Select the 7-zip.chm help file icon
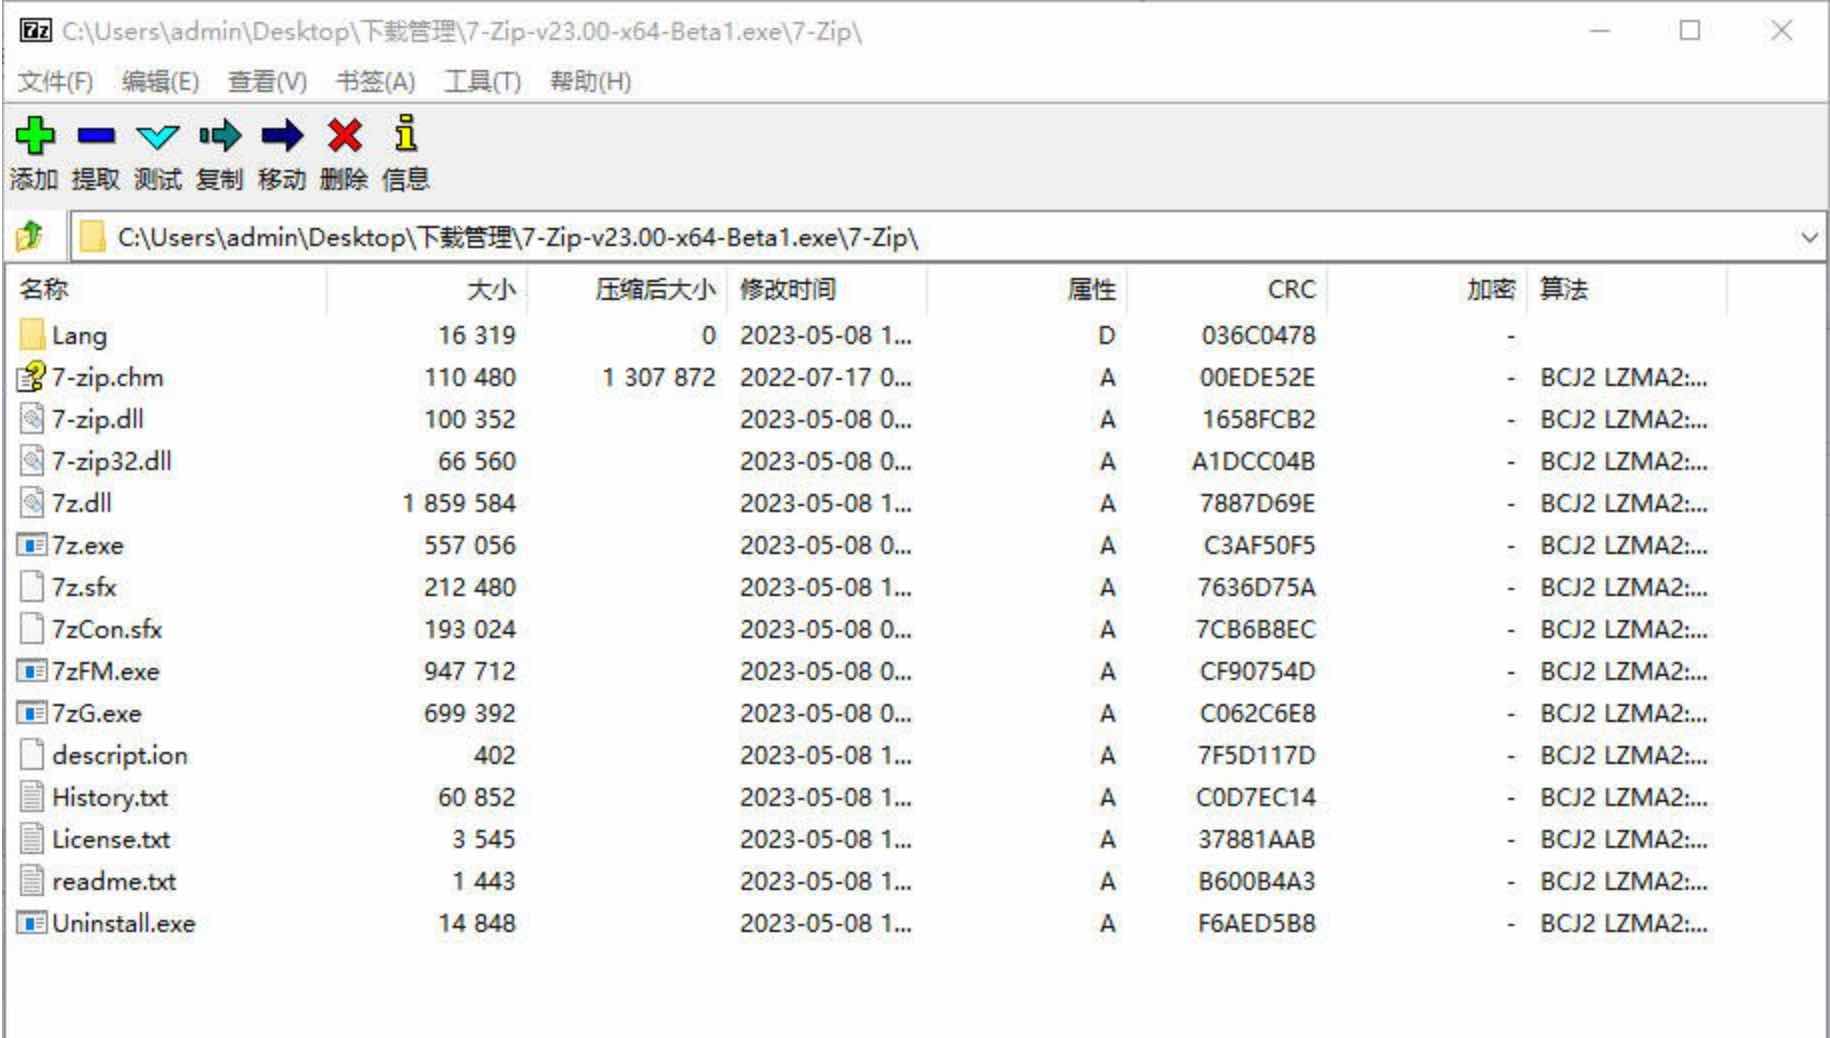1830x1038 pixels. coord(32,377)
